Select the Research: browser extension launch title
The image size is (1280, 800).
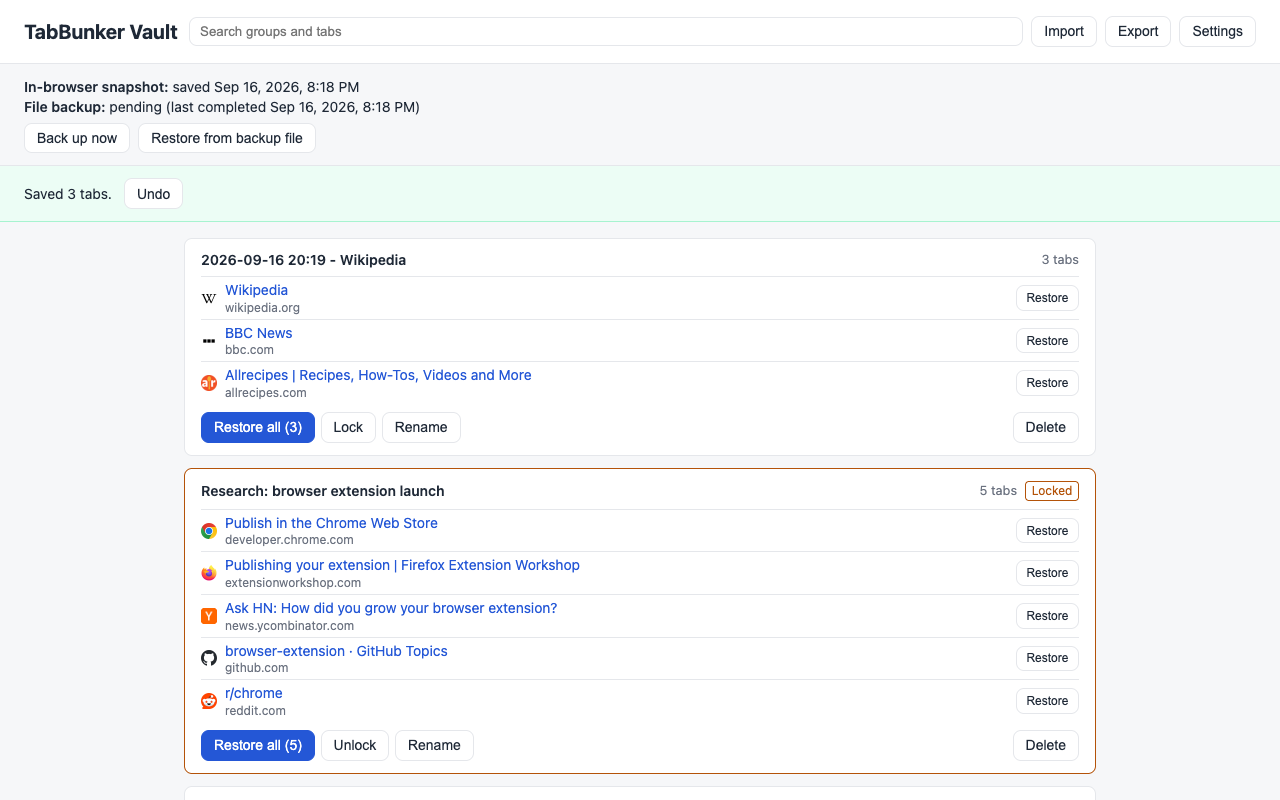pos(323,491)
